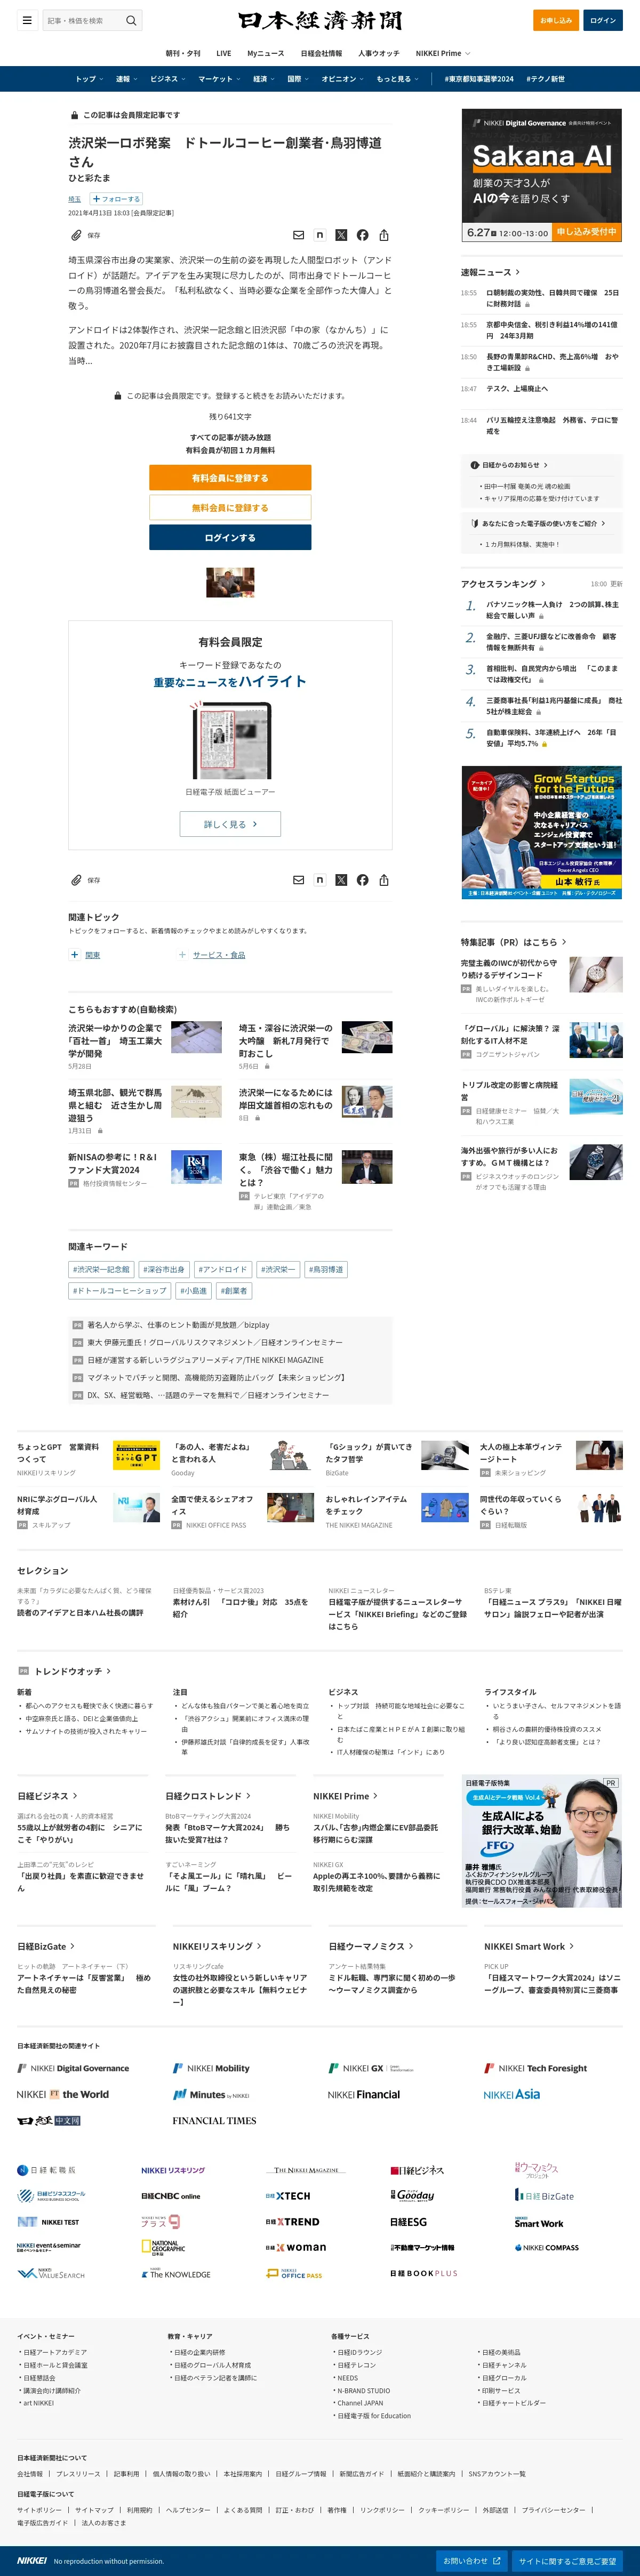
Task: Share to note icon at top of article
Action: (320, 235)
